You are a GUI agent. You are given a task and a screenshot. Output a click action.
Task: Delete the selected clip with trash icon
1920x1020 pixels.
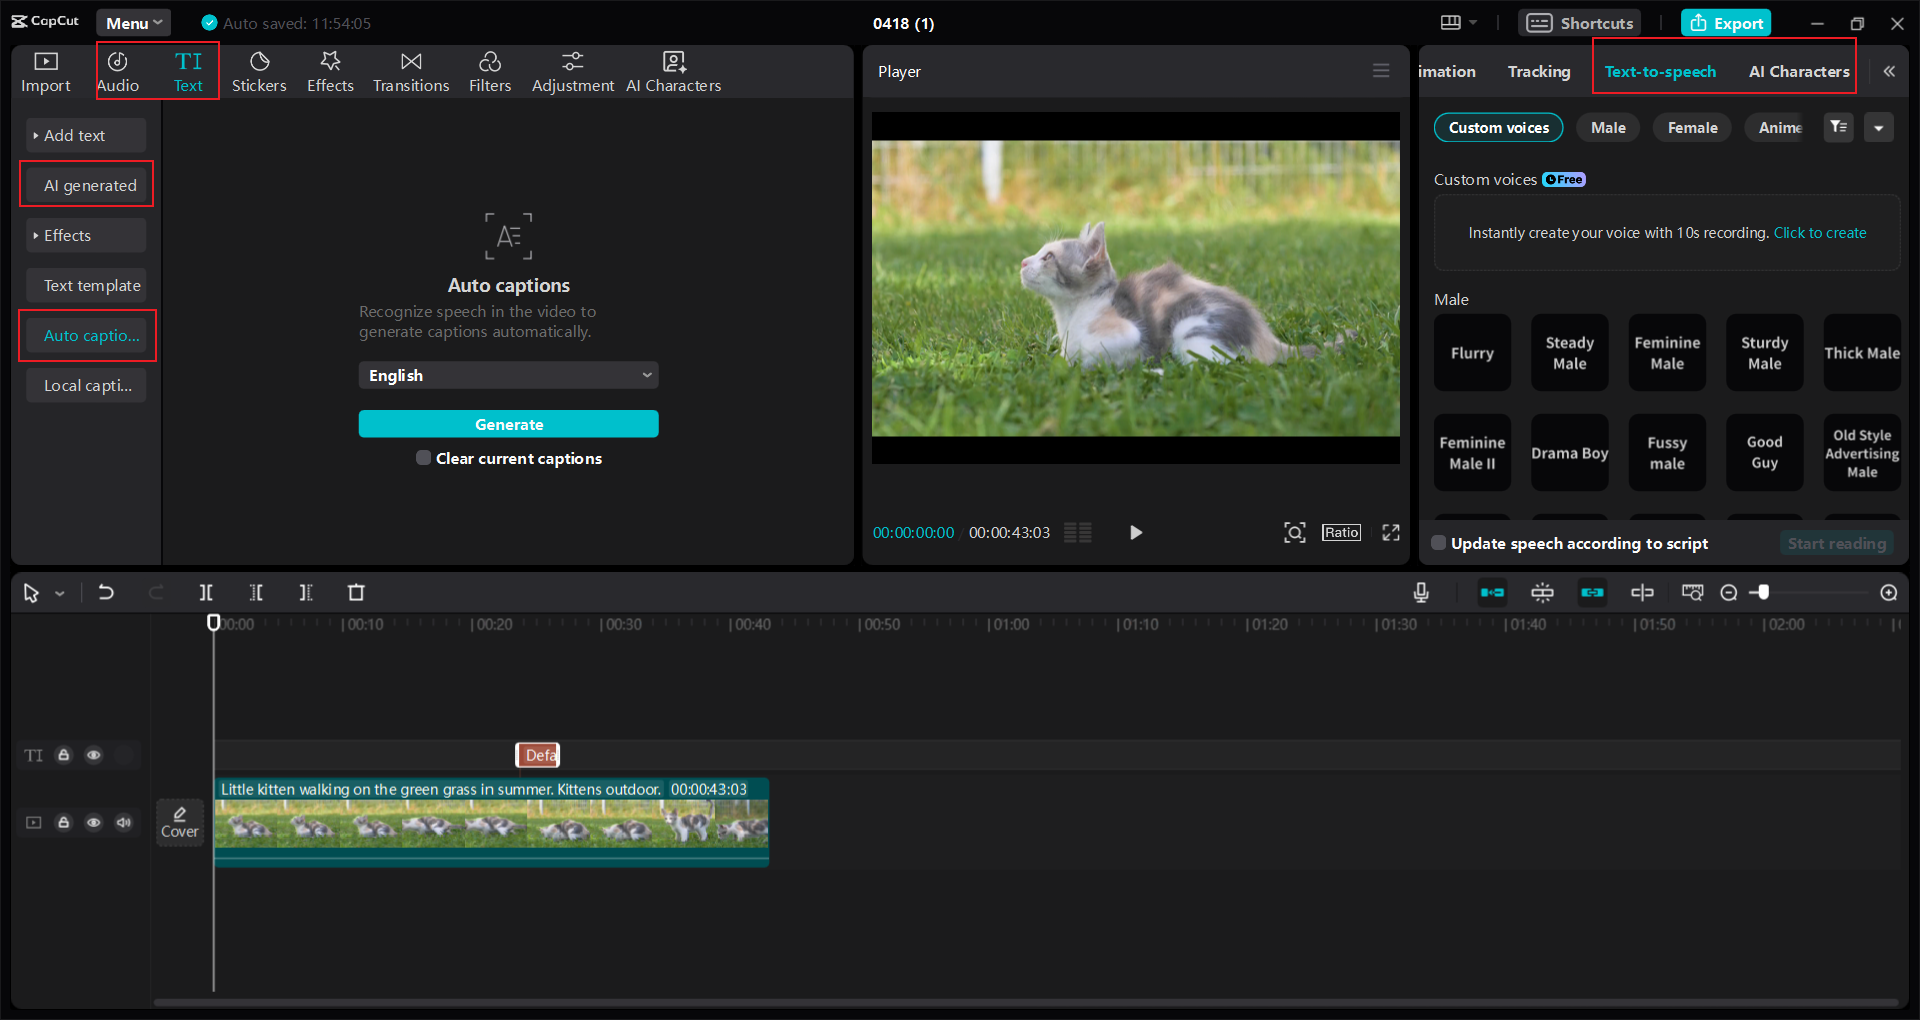pos(356,592)
